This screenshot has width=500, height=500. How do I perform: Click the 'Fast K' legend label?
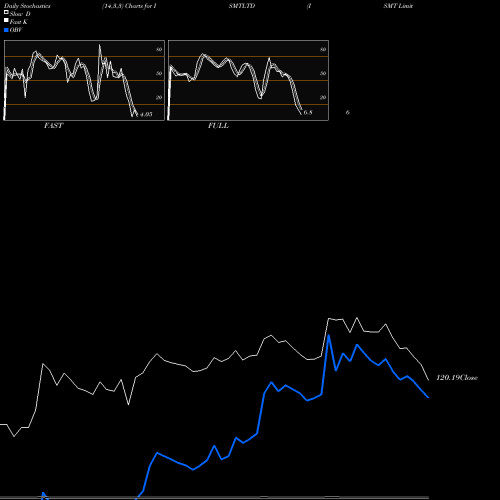click(x=19, y=22)
